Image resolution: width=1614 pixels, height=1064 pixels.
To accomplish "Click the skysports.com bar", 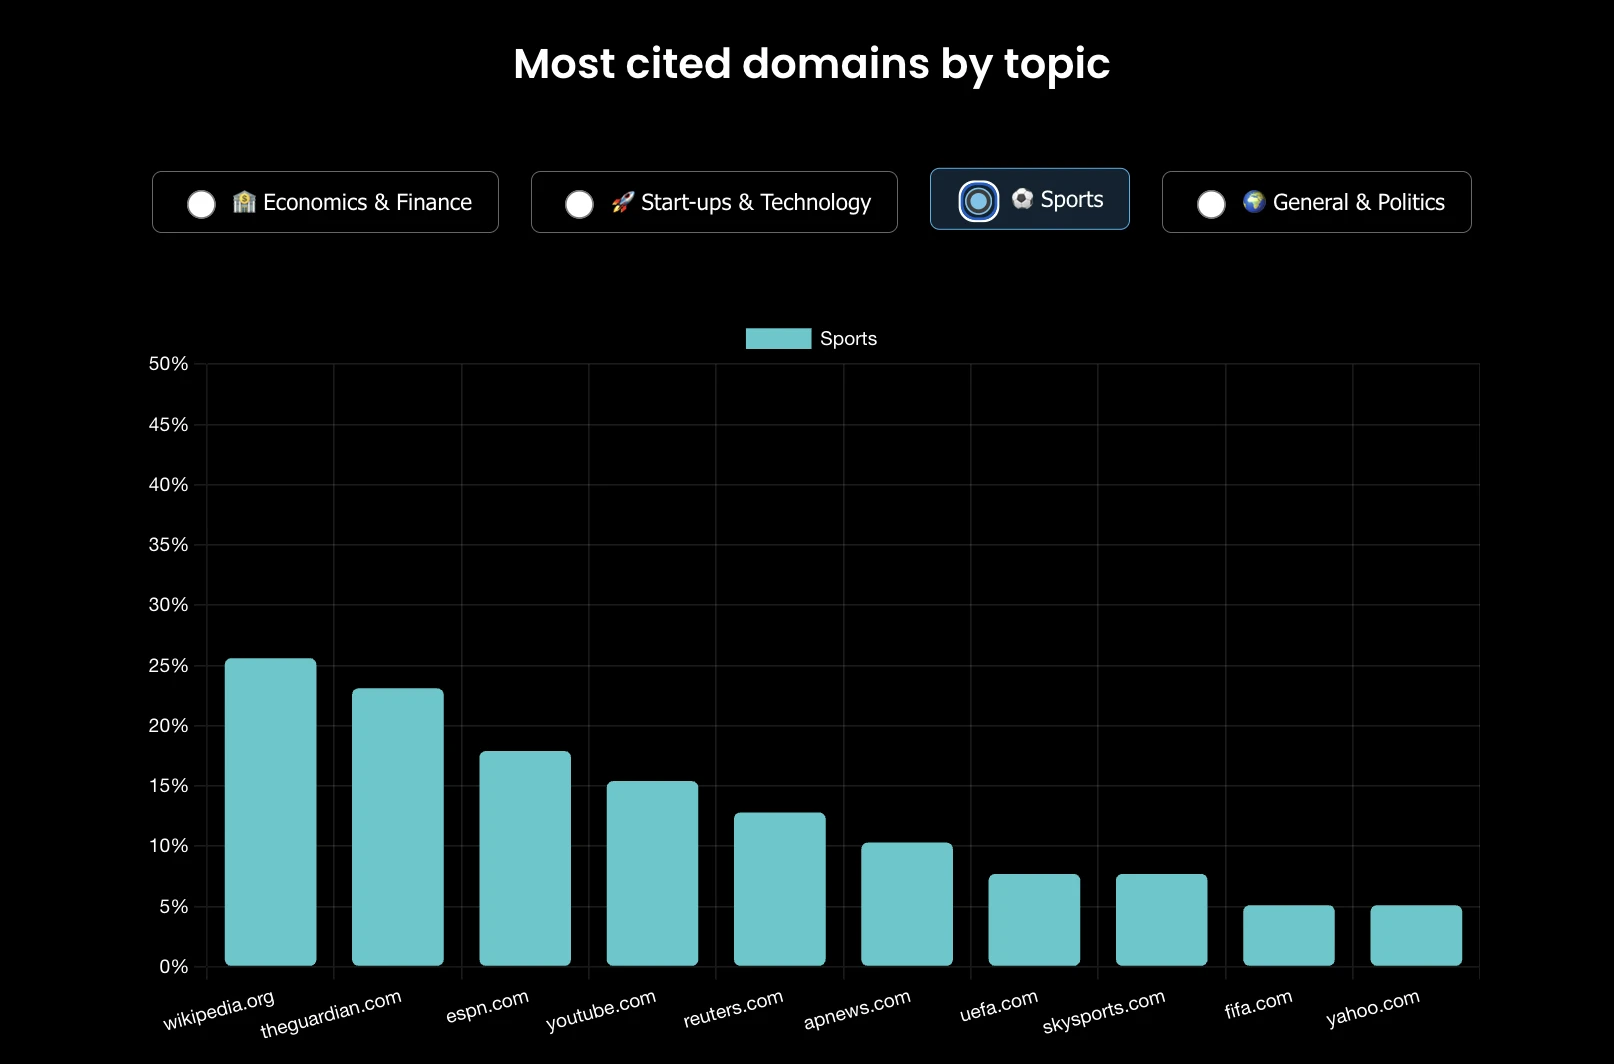I will [1161, 920].
